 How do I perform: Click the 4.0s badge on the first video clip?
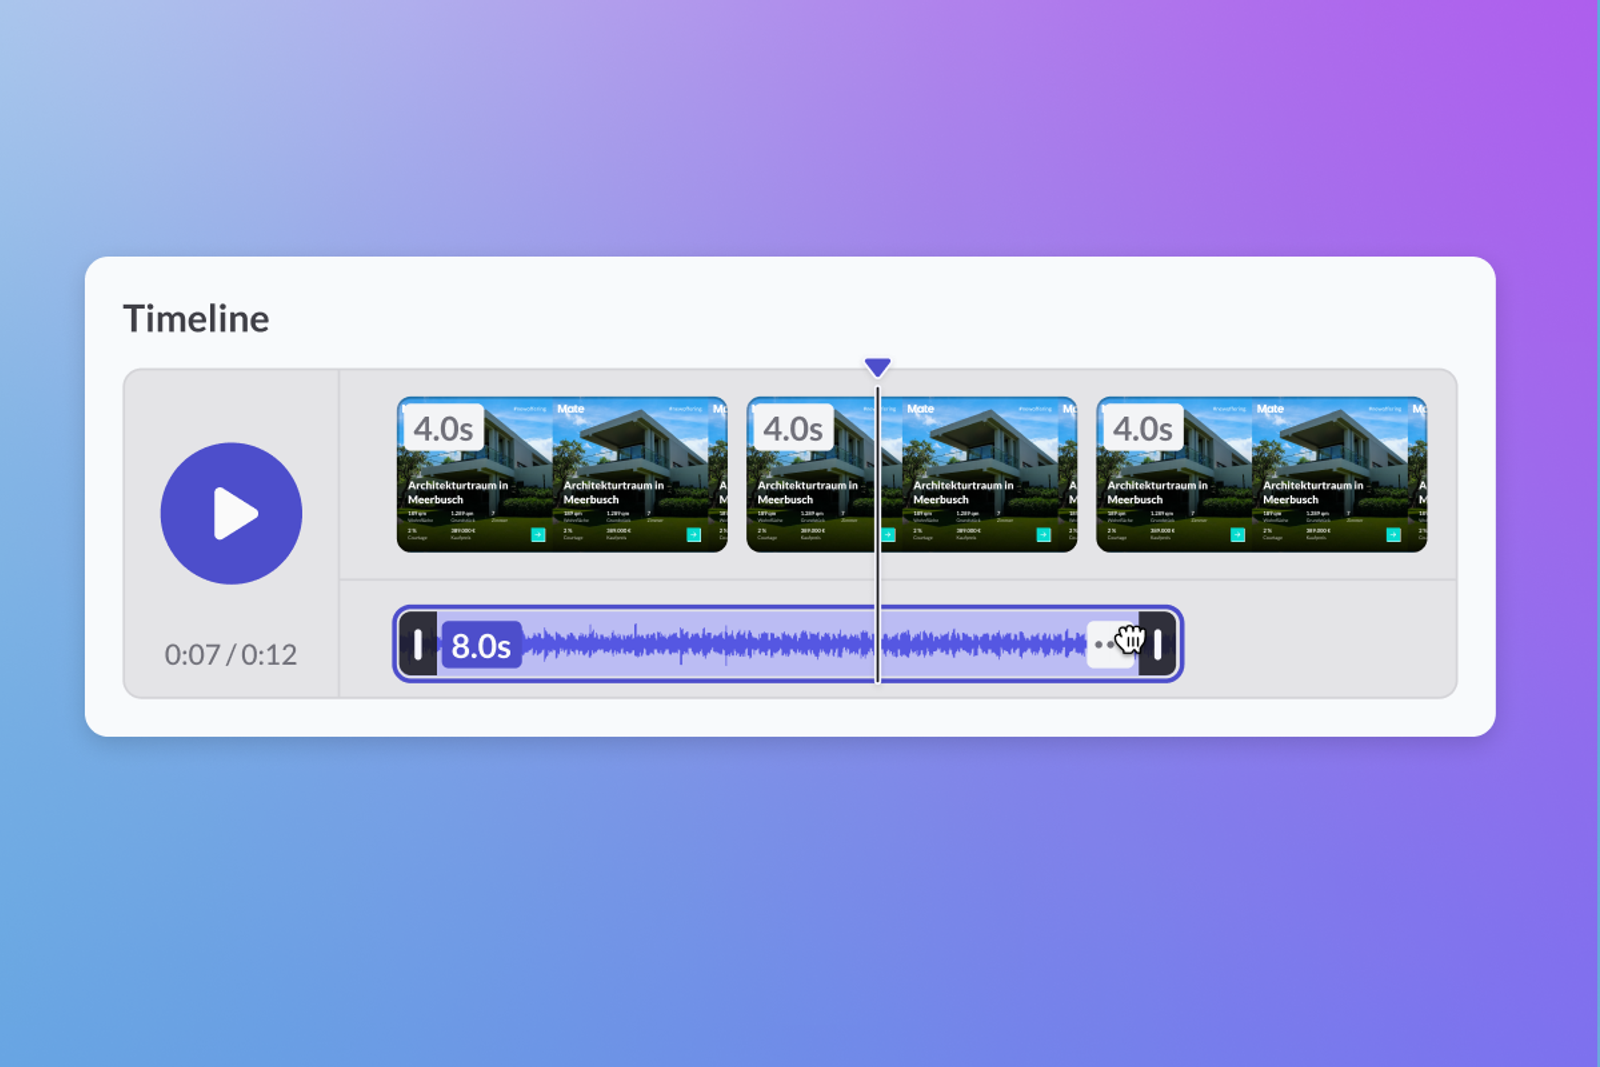pos(443,428)
